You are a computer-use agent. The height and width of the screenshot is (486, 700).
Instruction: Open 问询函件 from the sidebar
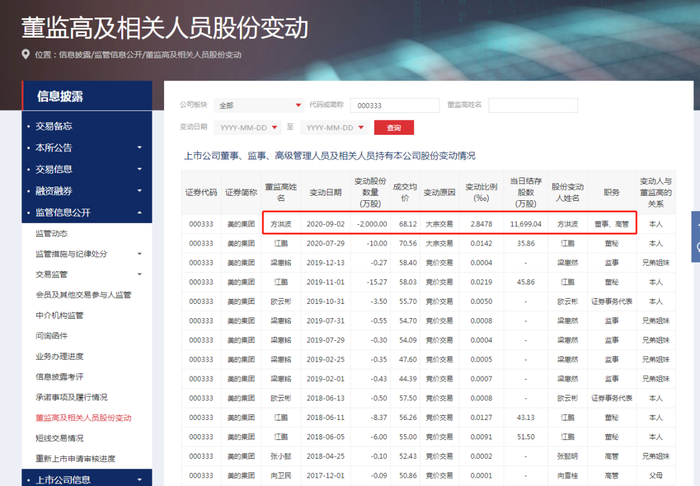52,336
